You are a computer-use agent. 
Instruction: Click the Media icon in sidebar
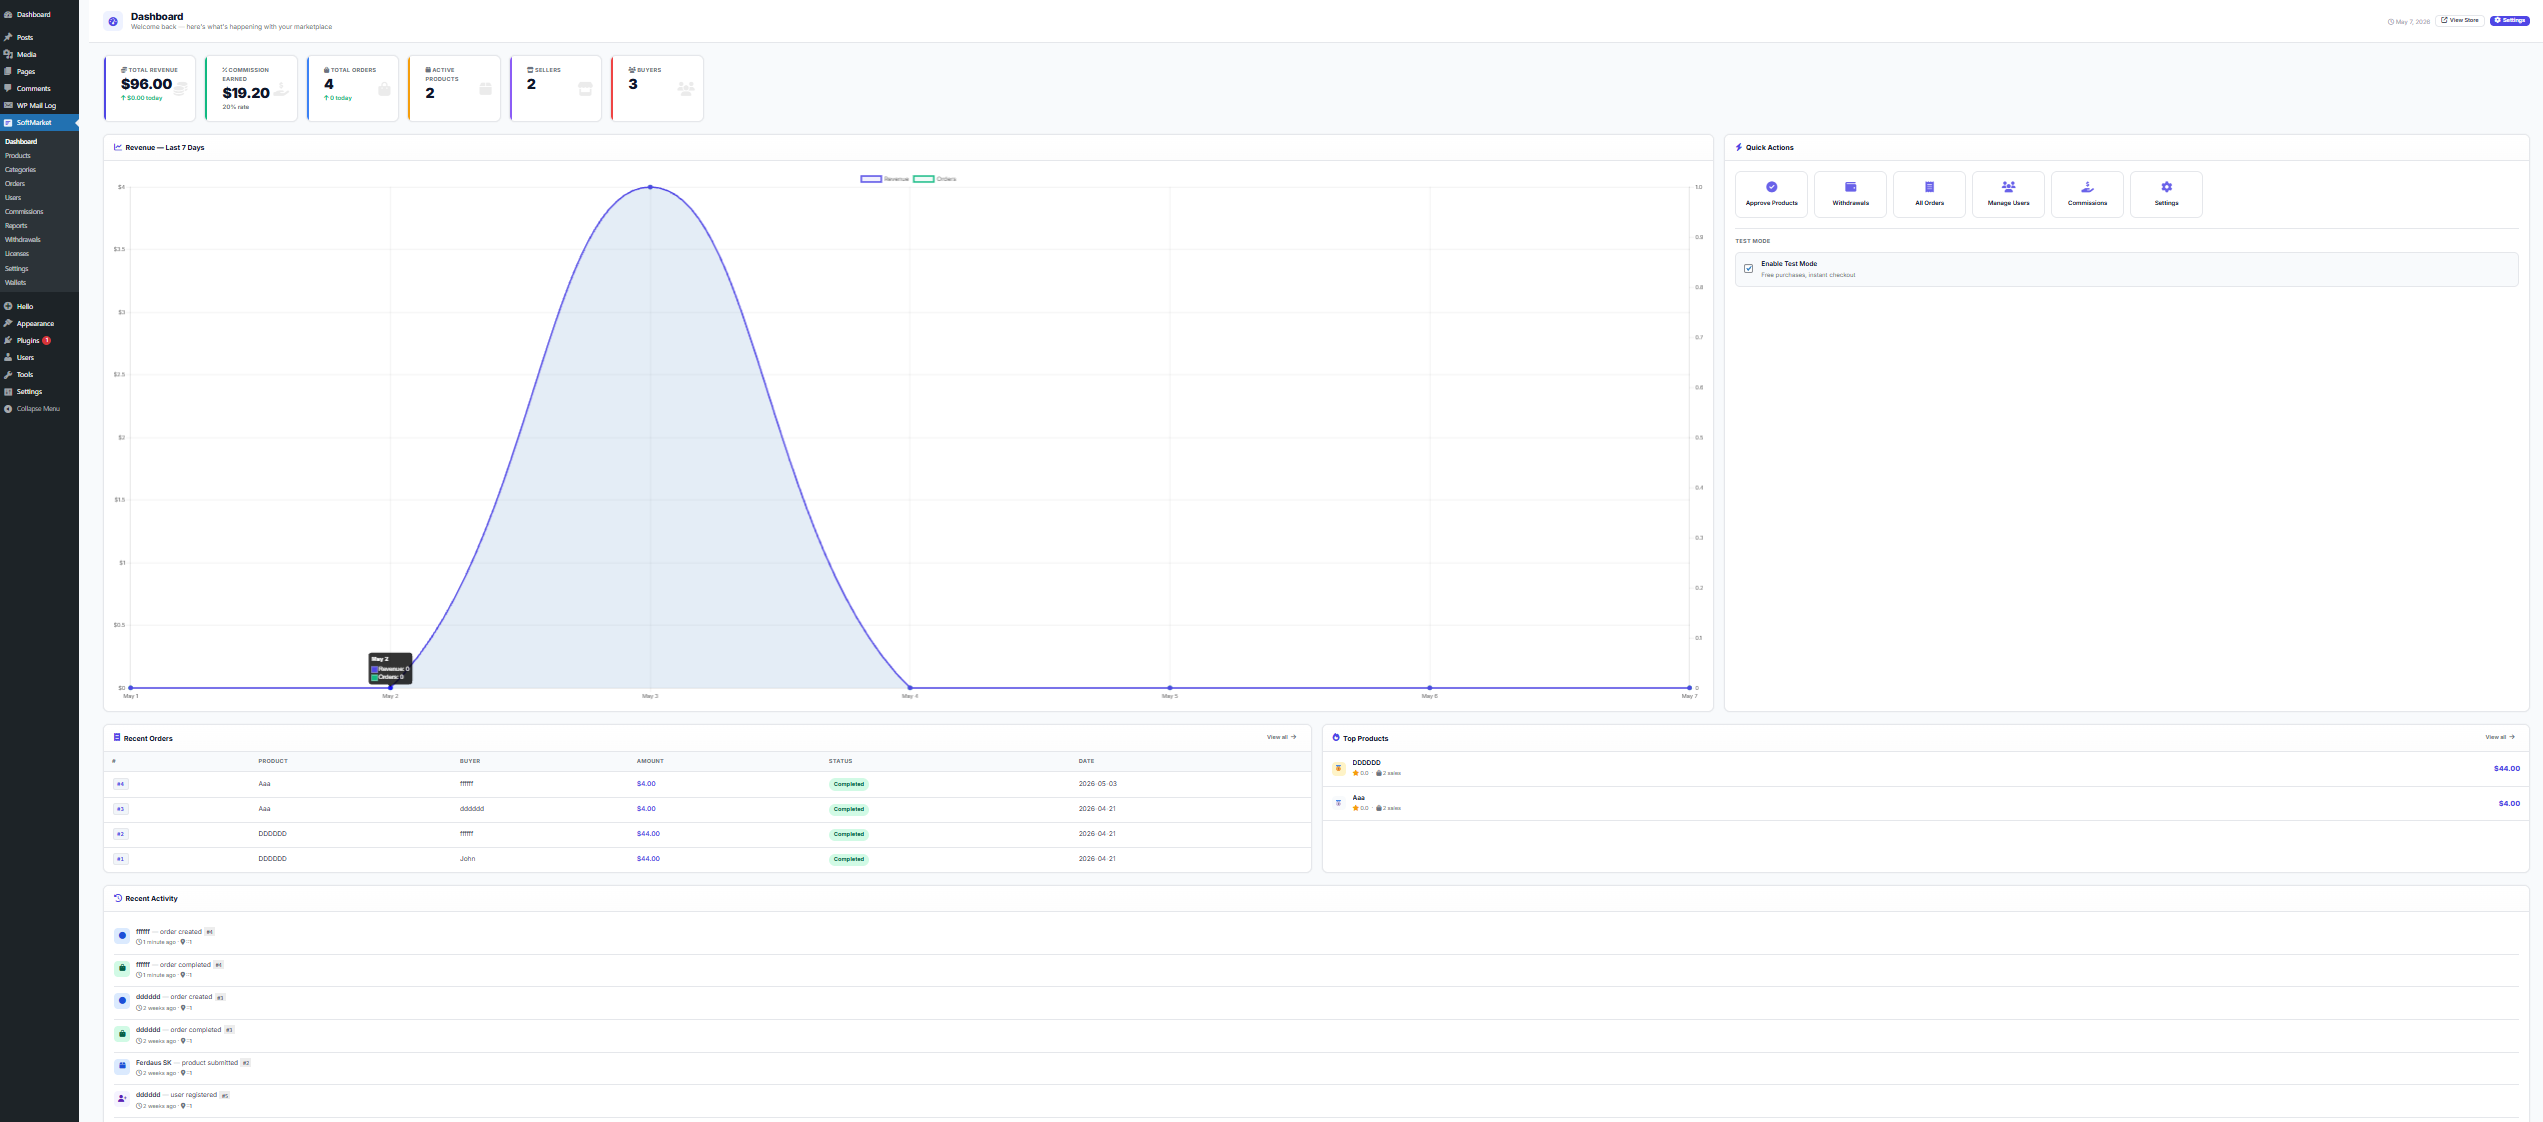tap(8, 54)
